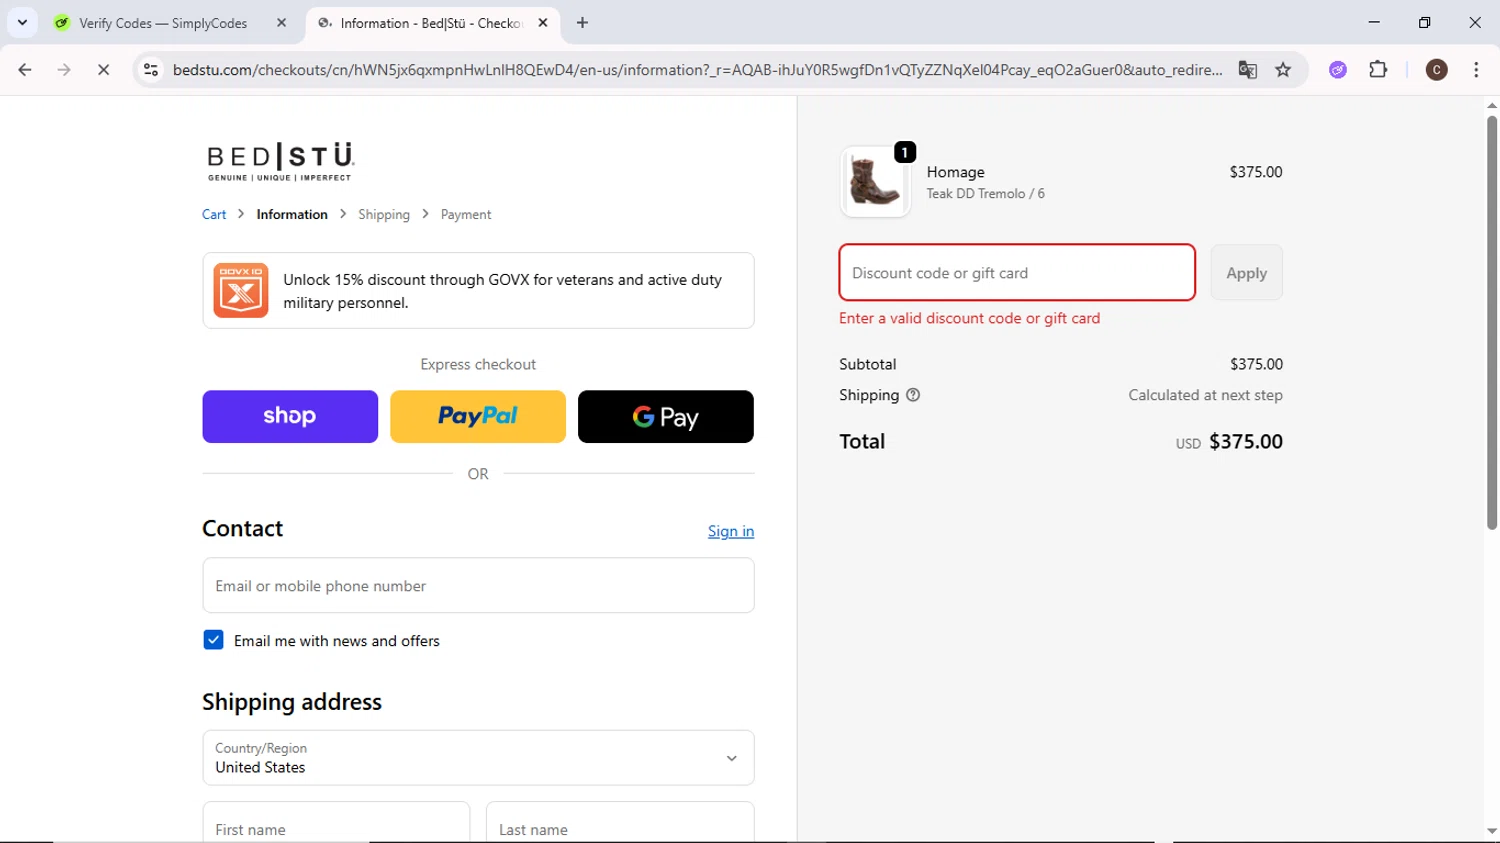Click the quantity badge 1 on product
Screen dimensions: 1500x843
coord(905,152)
